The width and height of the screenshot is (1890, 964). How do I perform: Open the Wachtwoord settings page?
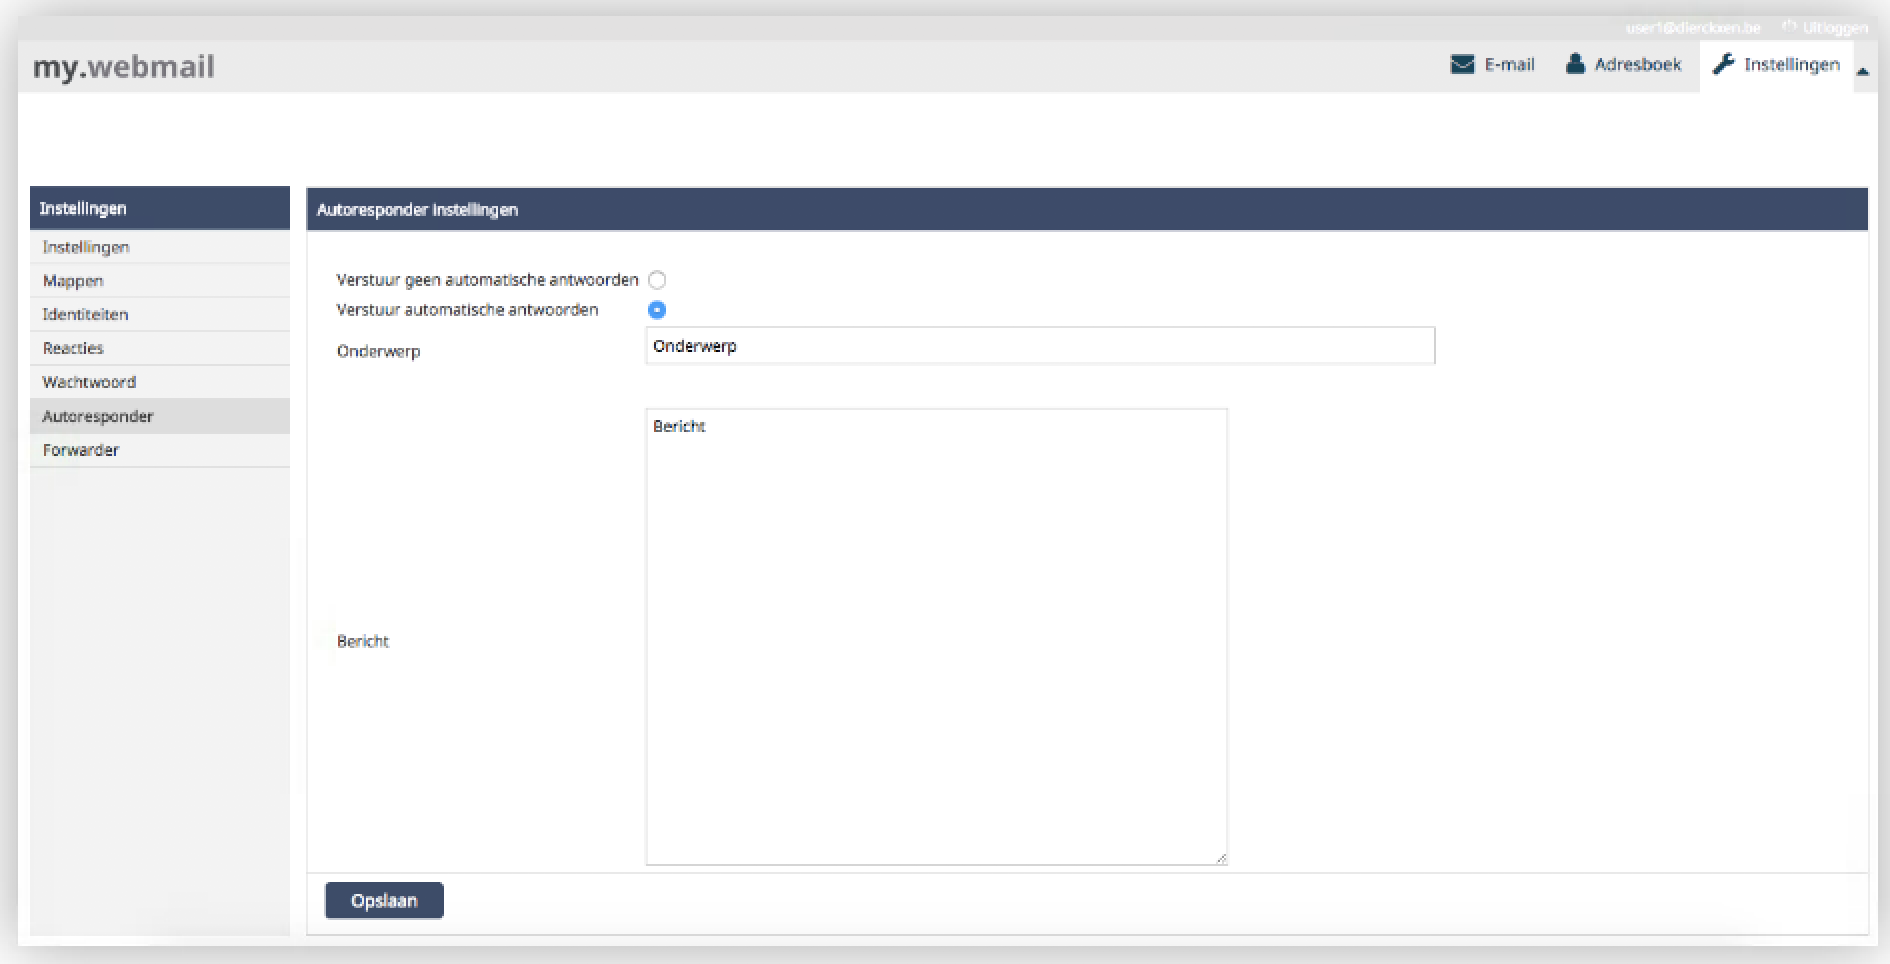pyautogui.click(x=89, y=382)
